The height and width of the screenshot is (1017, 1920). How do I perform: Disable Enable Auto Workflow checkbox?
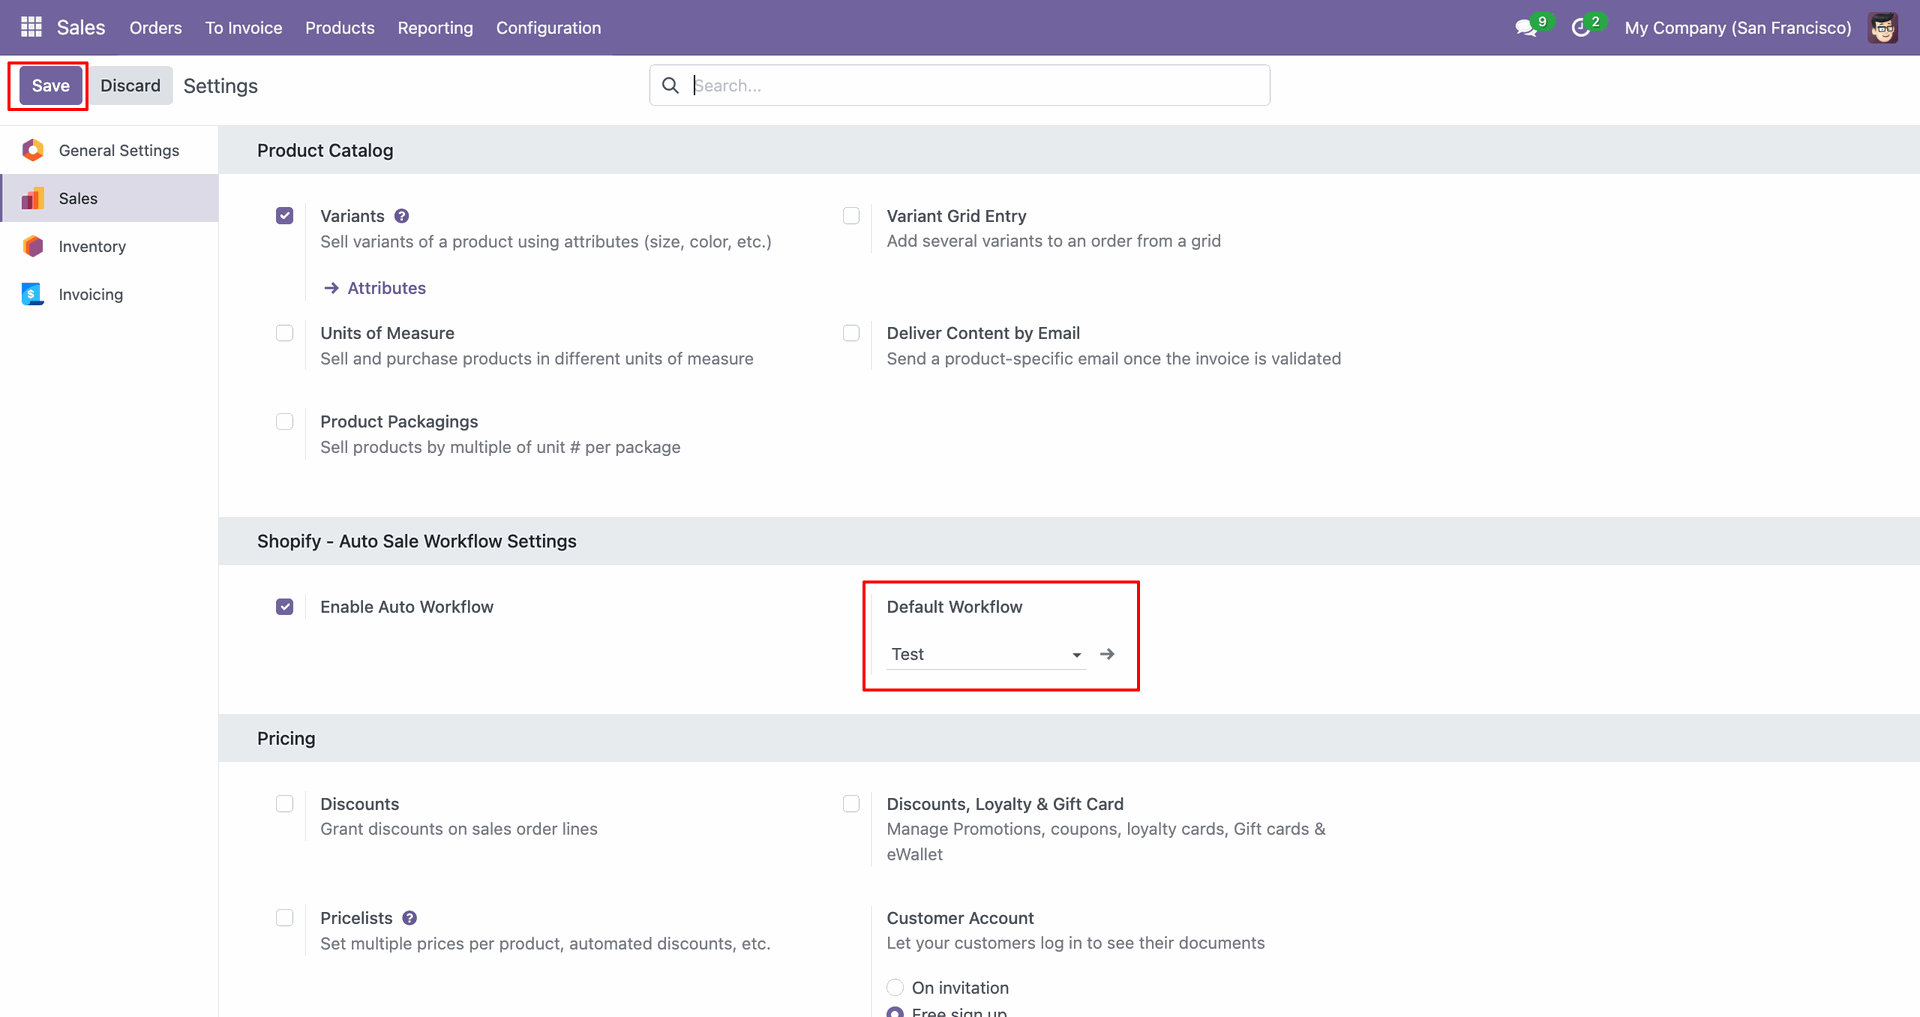pos(285,607)
